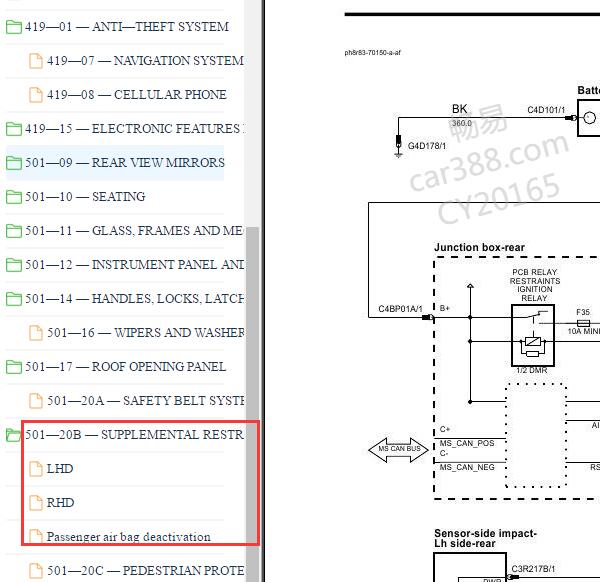Click the 501—20C PEDESTRIAN PROTECTION document icon
Viewport: 600px width, 582px height.
click(x=36, y=571)
